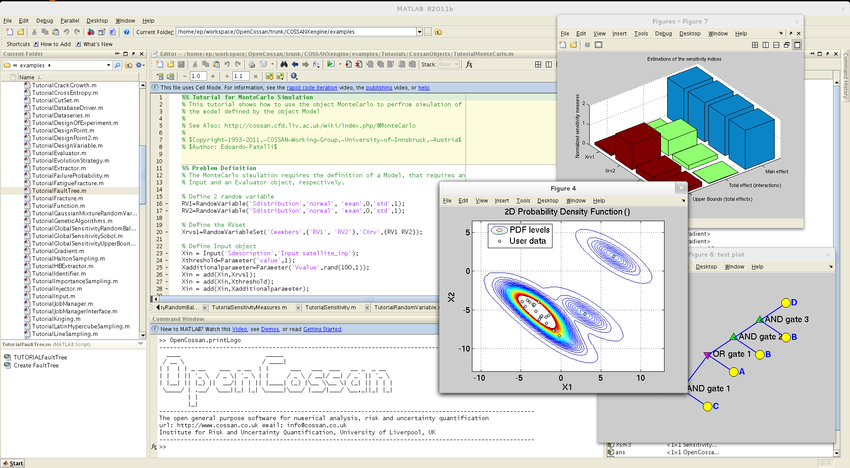
Task: Toggle the file-type column header checkbox beside Name
Action: 12,77
